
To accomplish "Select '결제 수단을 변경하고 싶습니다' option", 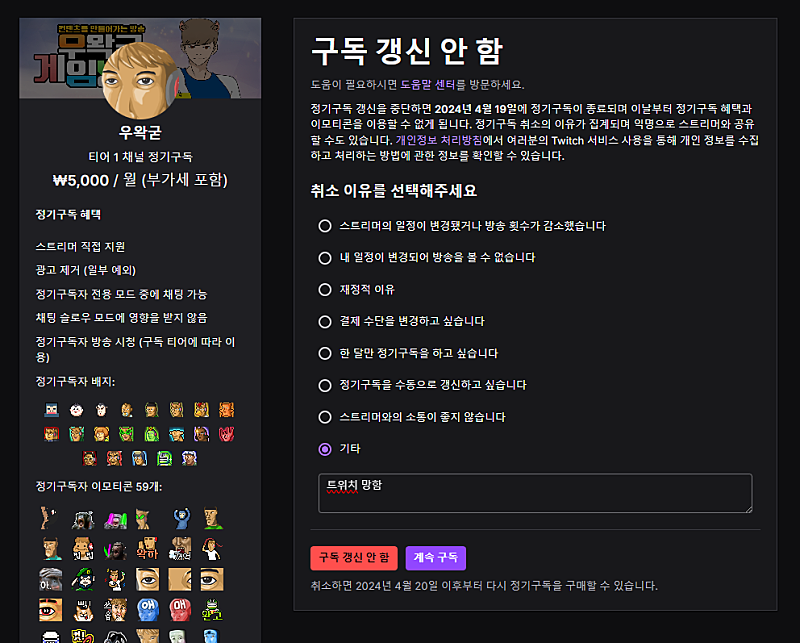I will point(325,322).
